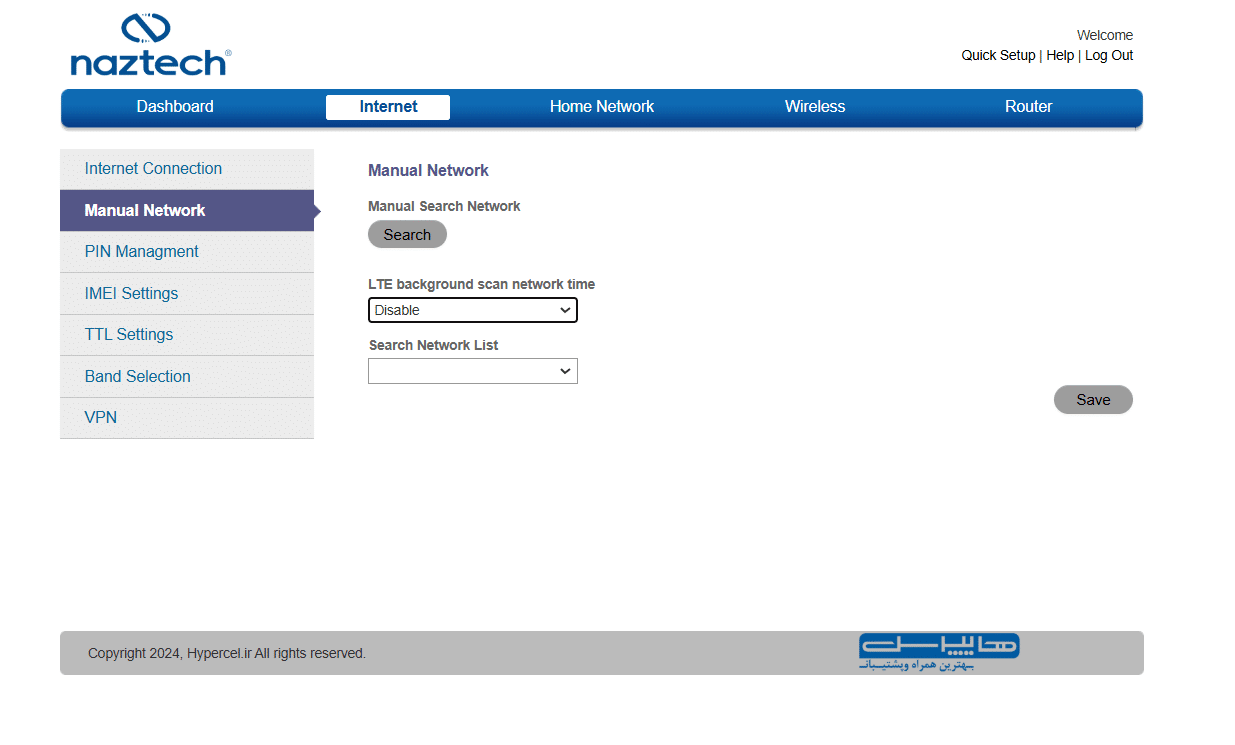Expand LTE background scan time dropdown
This screenshot has width=1235, height=745.
472,311
